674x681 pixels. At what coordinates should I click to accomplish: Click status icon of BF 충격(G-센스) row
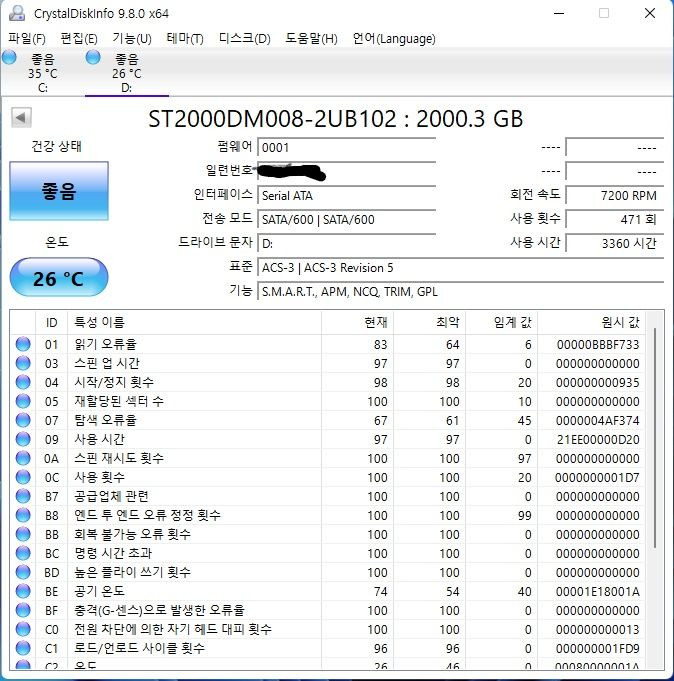[x=23, y=610]
